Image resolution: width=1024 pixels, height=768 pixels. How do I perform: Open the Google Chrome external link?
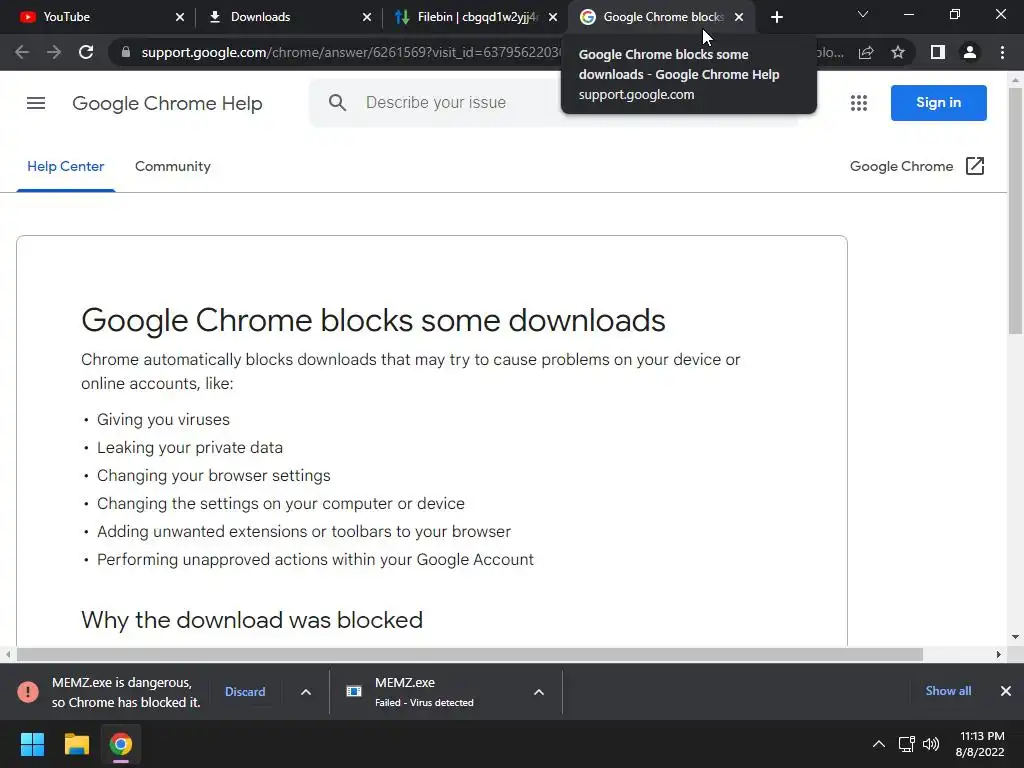tap(917, 167)
